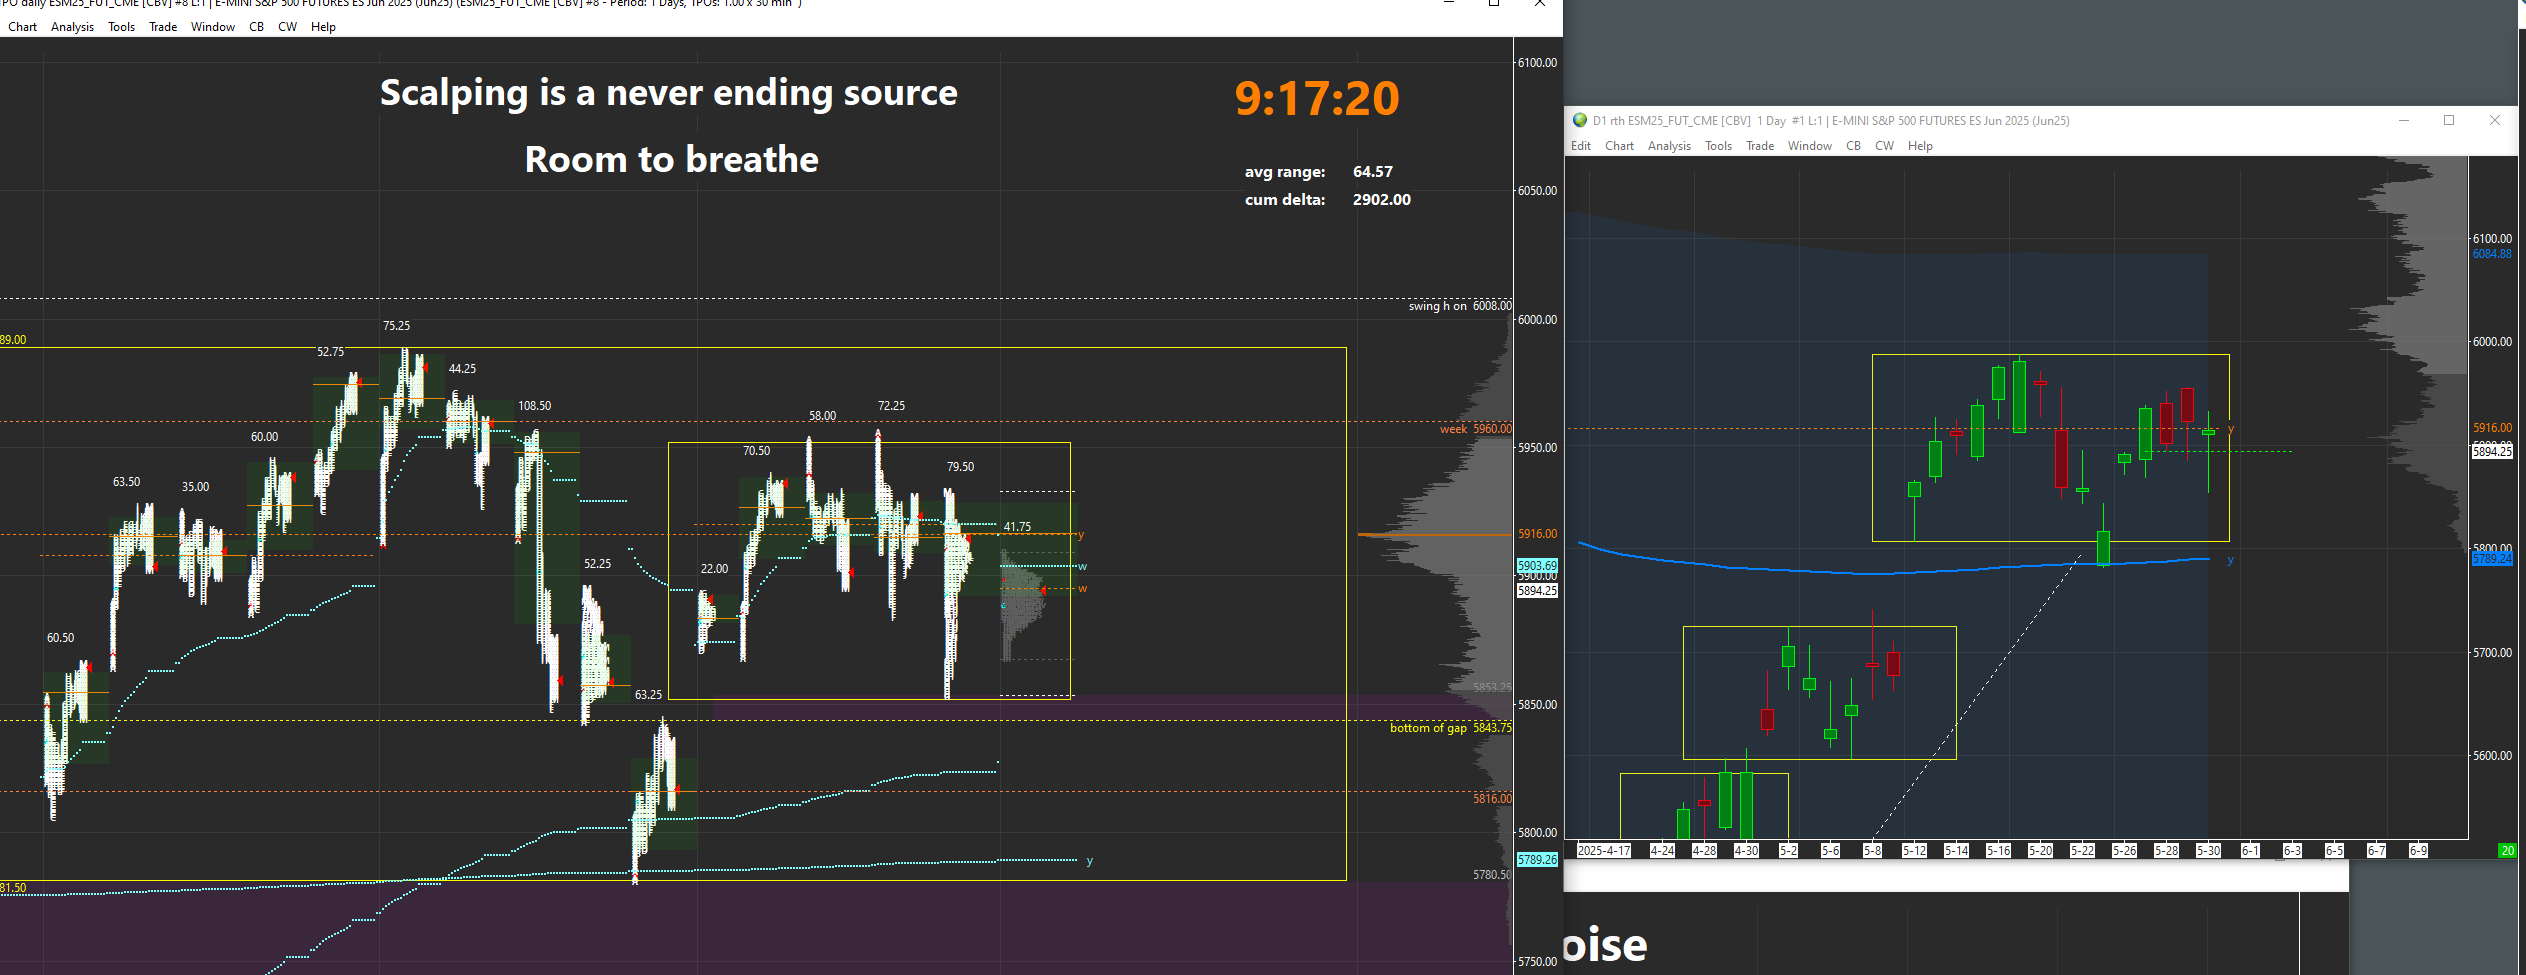The width and height of the screenshot is (2526, 975).
Task: Click the 75.25 range label on TPO chart
Action: 396,326
